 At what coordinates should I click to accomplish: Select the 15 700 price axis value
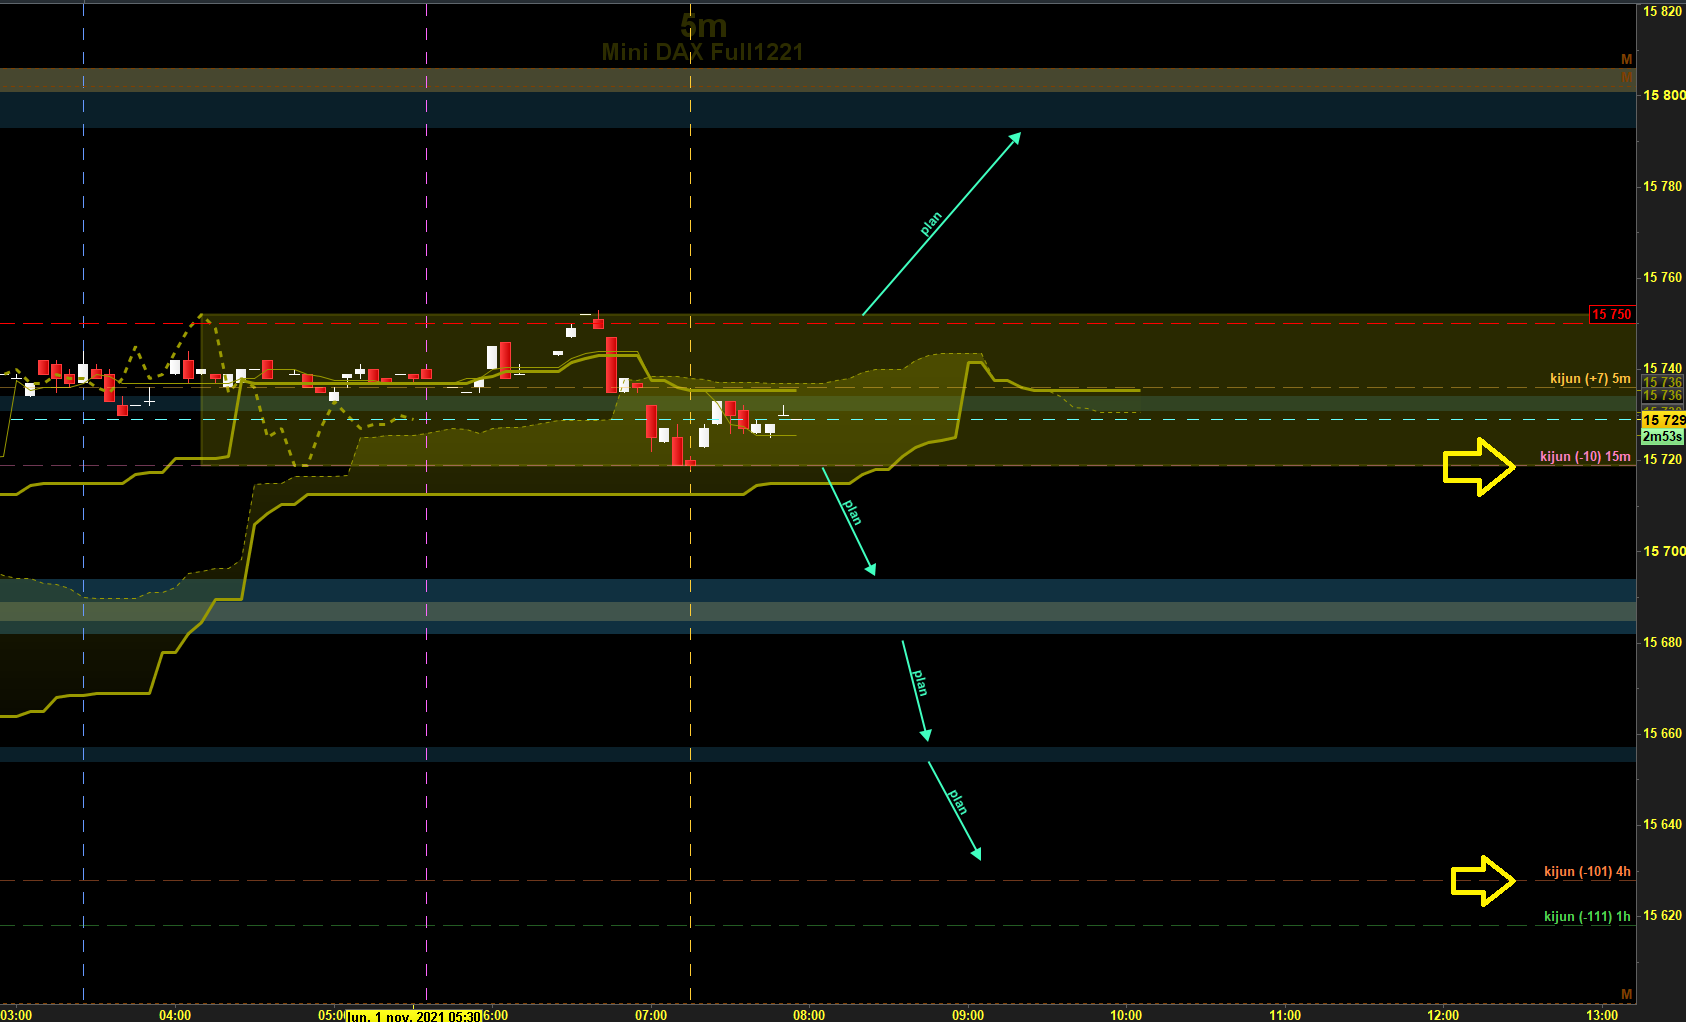click(x=1663, y=551)
